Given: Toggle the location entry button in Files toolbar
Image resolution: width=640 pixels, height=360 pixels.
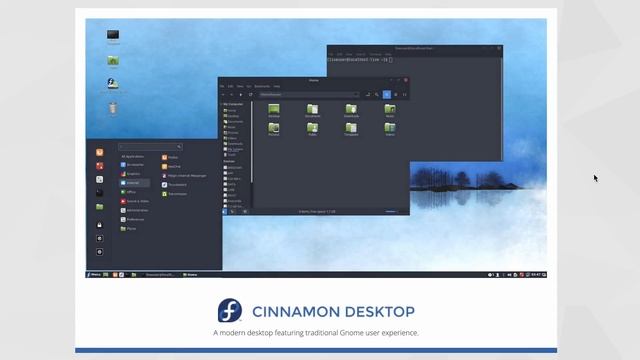Looking at the screenshot, I should click(368, 95).
